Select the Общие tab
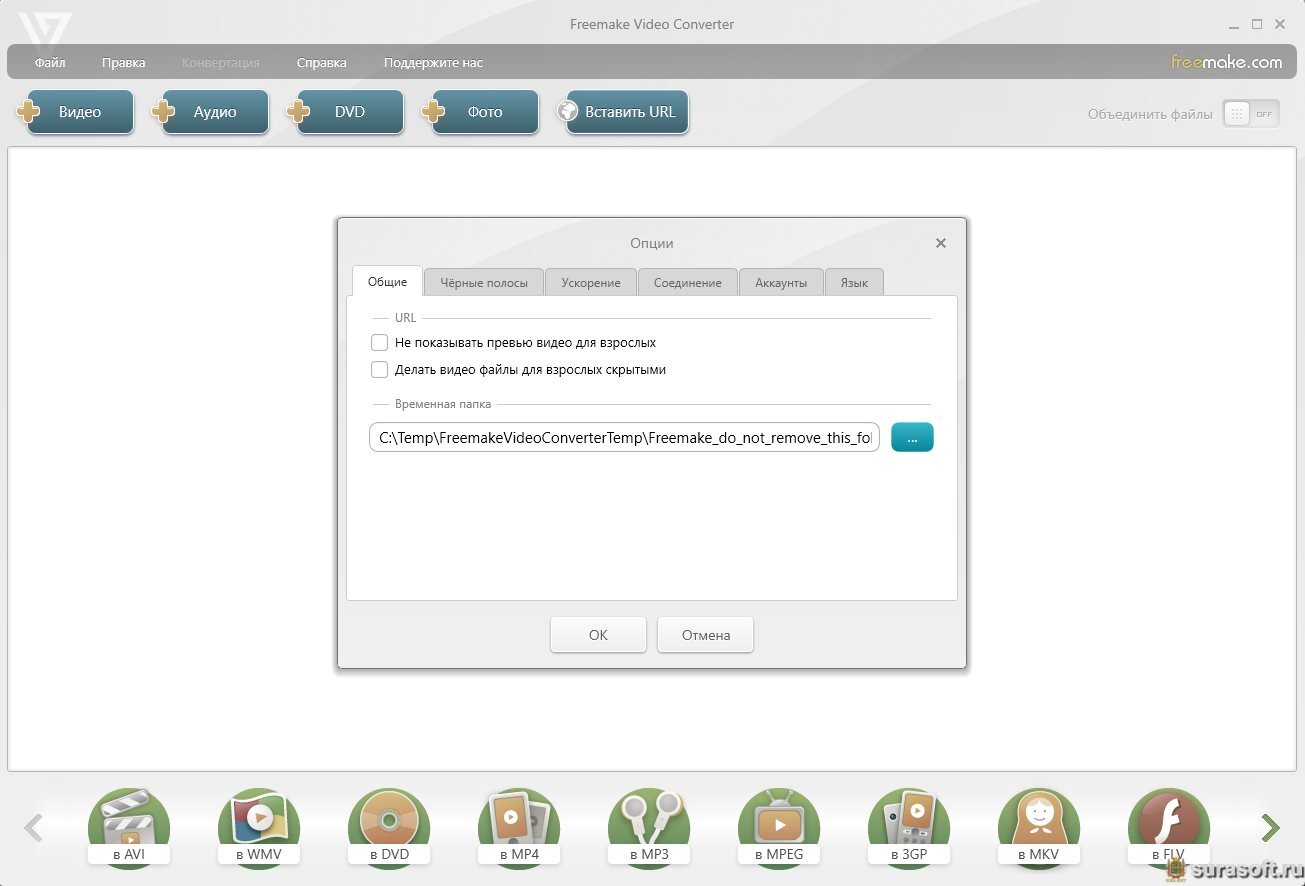 [x=387, y=282]
